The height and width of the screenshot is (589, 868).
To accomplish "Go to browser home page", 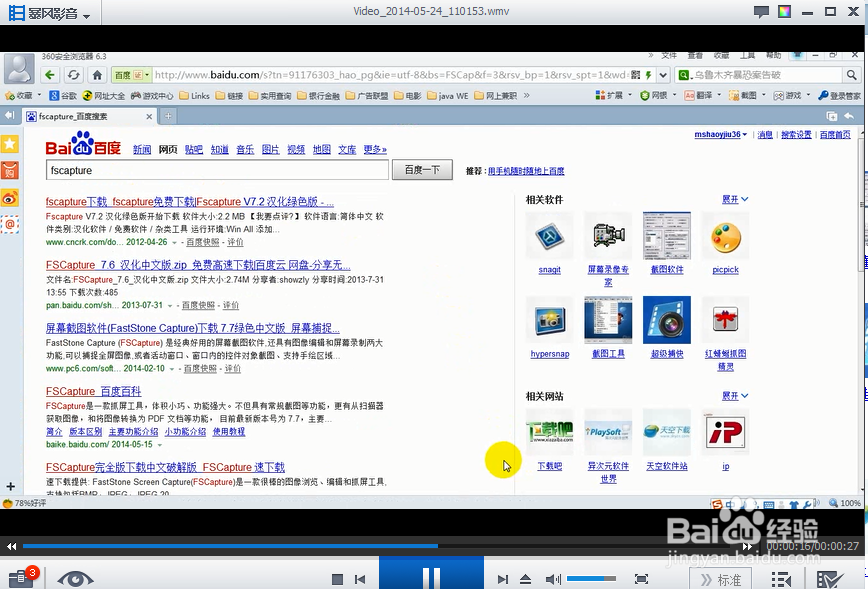I will pyautogui.click(x=97, y=75).
